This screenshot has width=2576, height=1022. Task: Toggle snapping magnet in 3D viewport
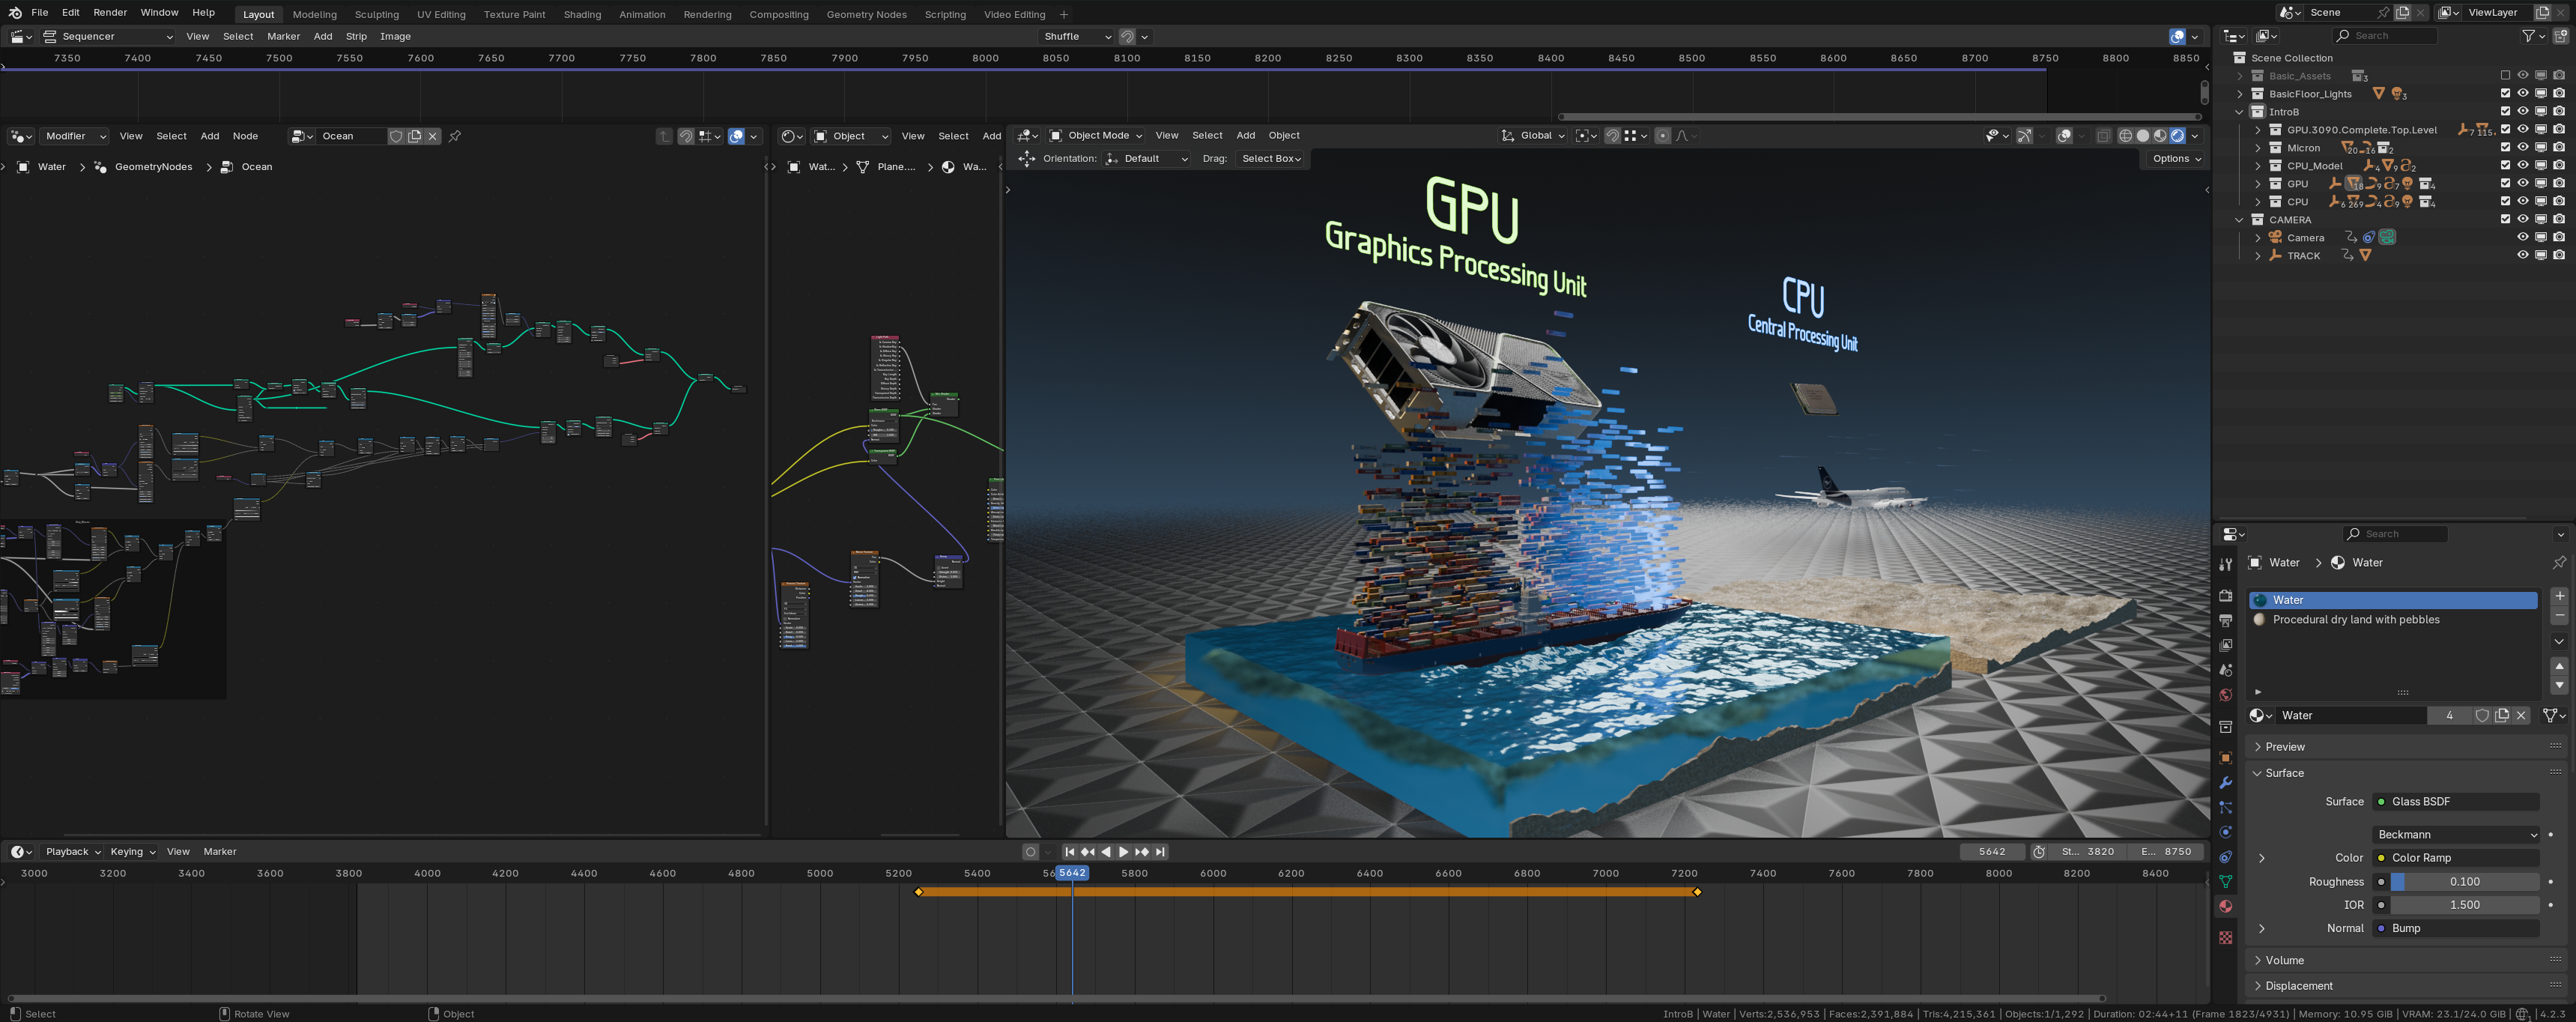point(1612,136)
